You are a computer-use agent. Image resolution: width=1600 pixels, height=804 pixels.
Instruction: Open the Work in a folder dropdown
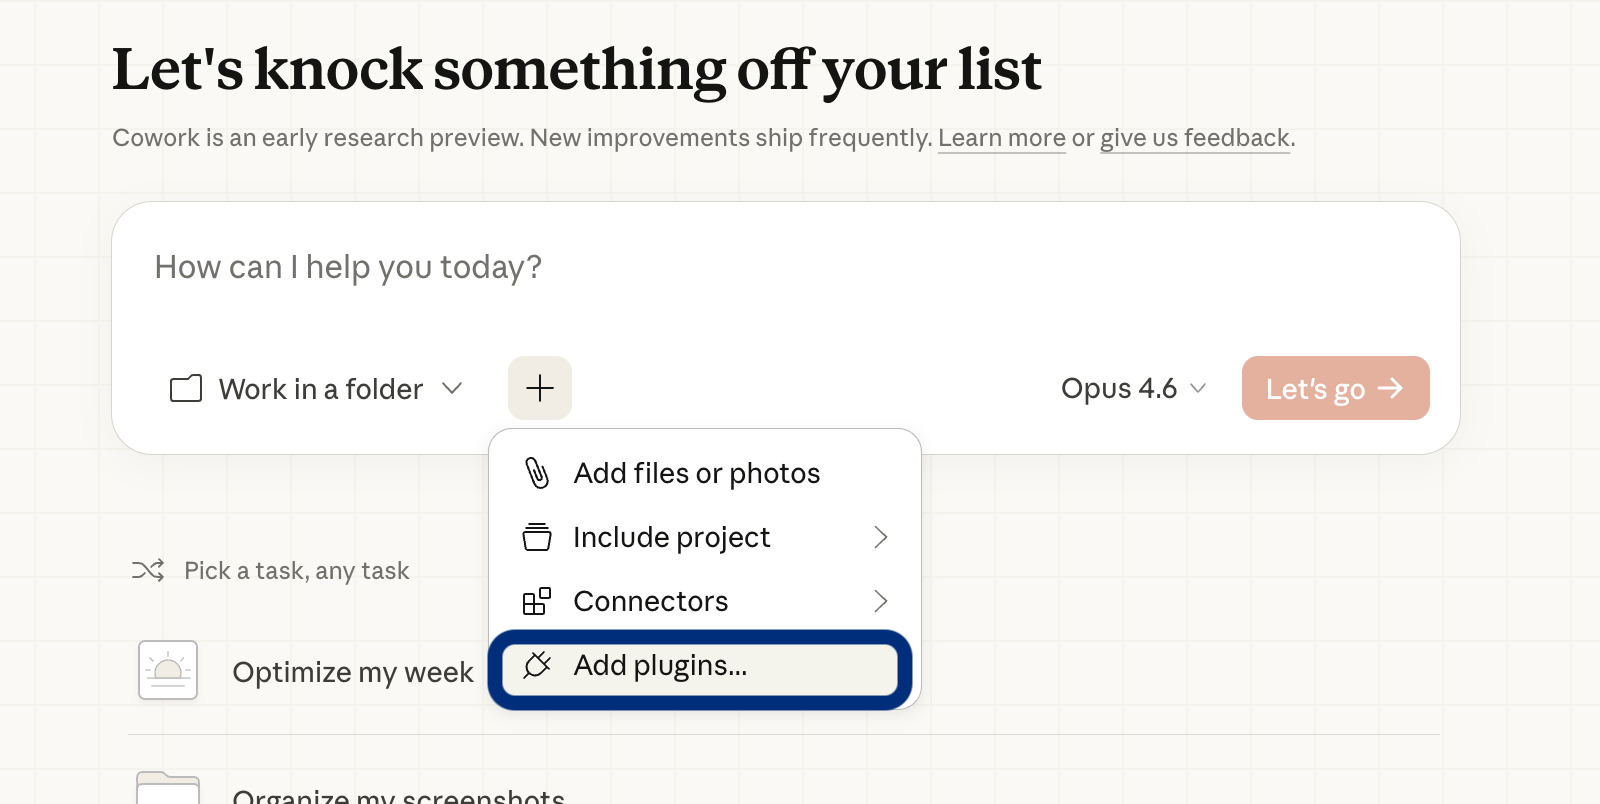316,388
